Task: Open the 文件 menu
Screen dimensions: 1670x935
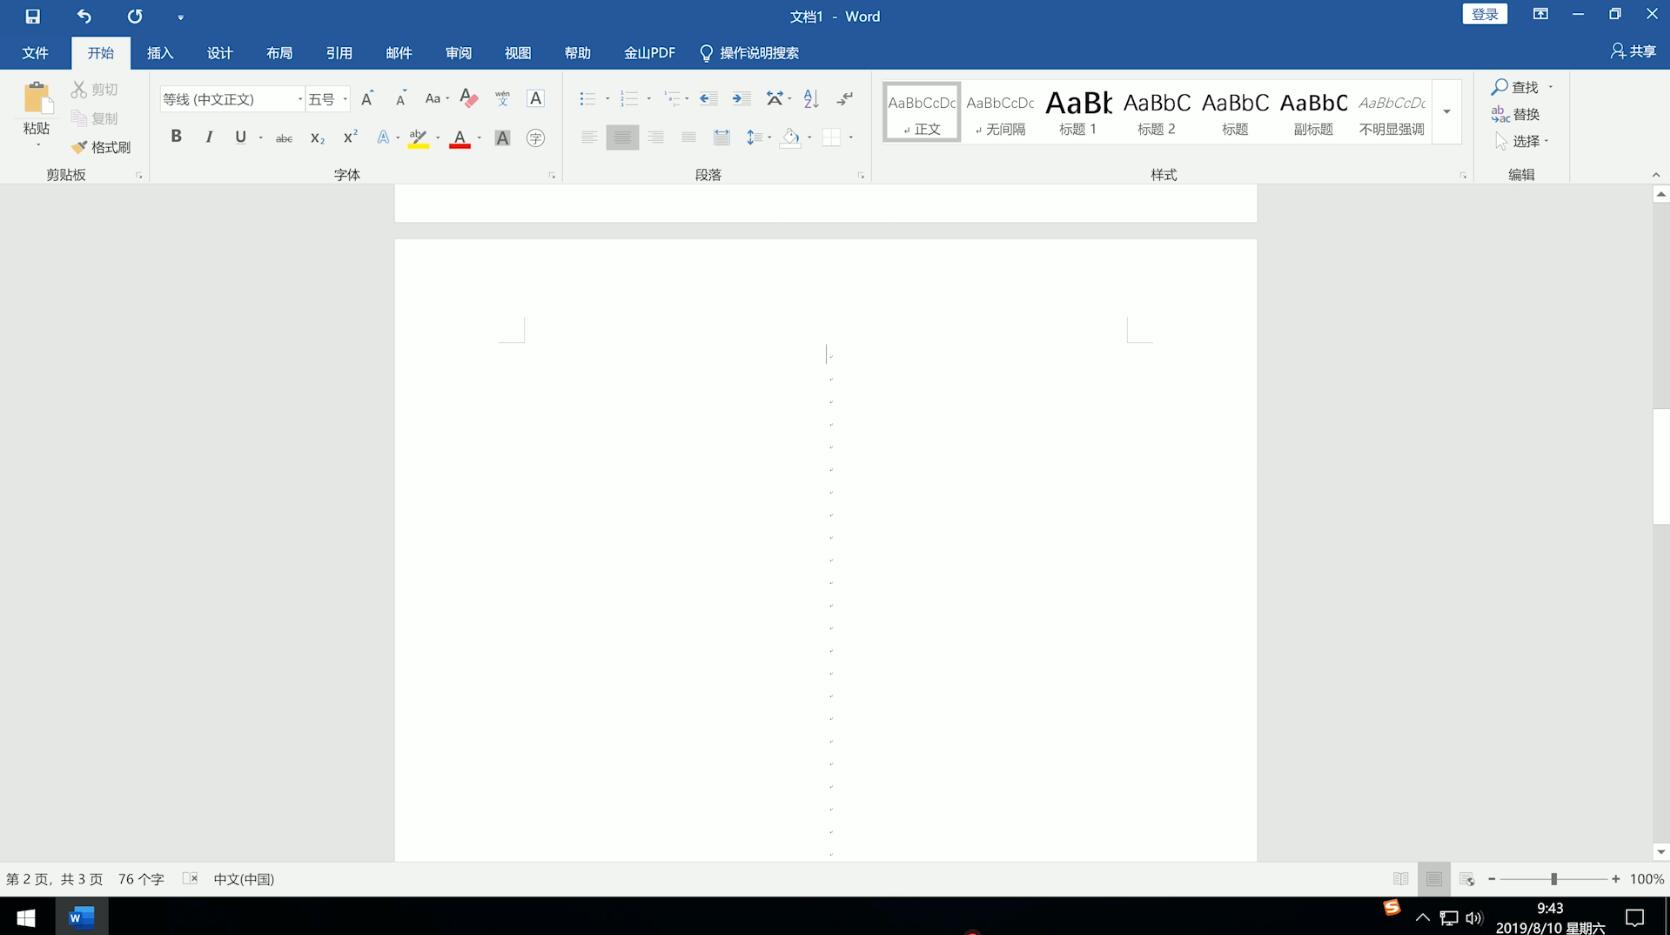Action: tap(35, 53)
